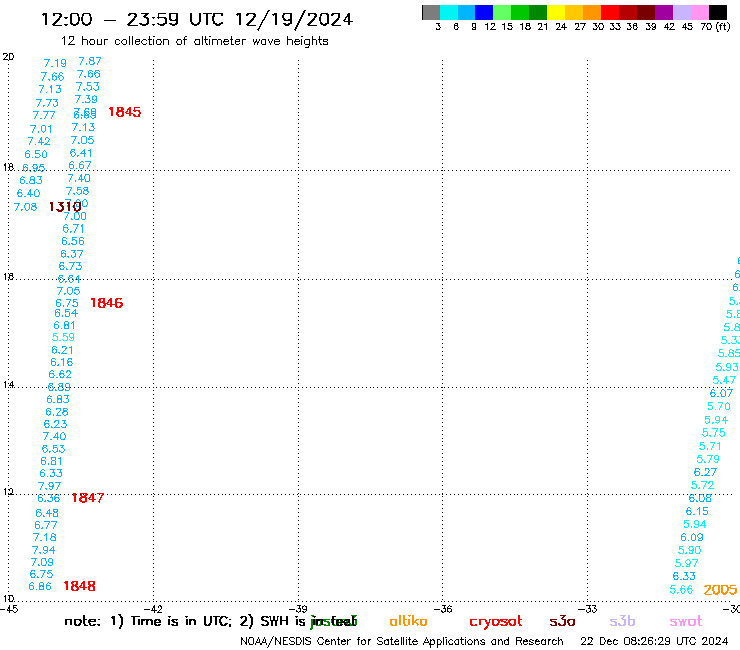
Task: Click the wave height value '6.07'
Action: (x=722, y=393)
